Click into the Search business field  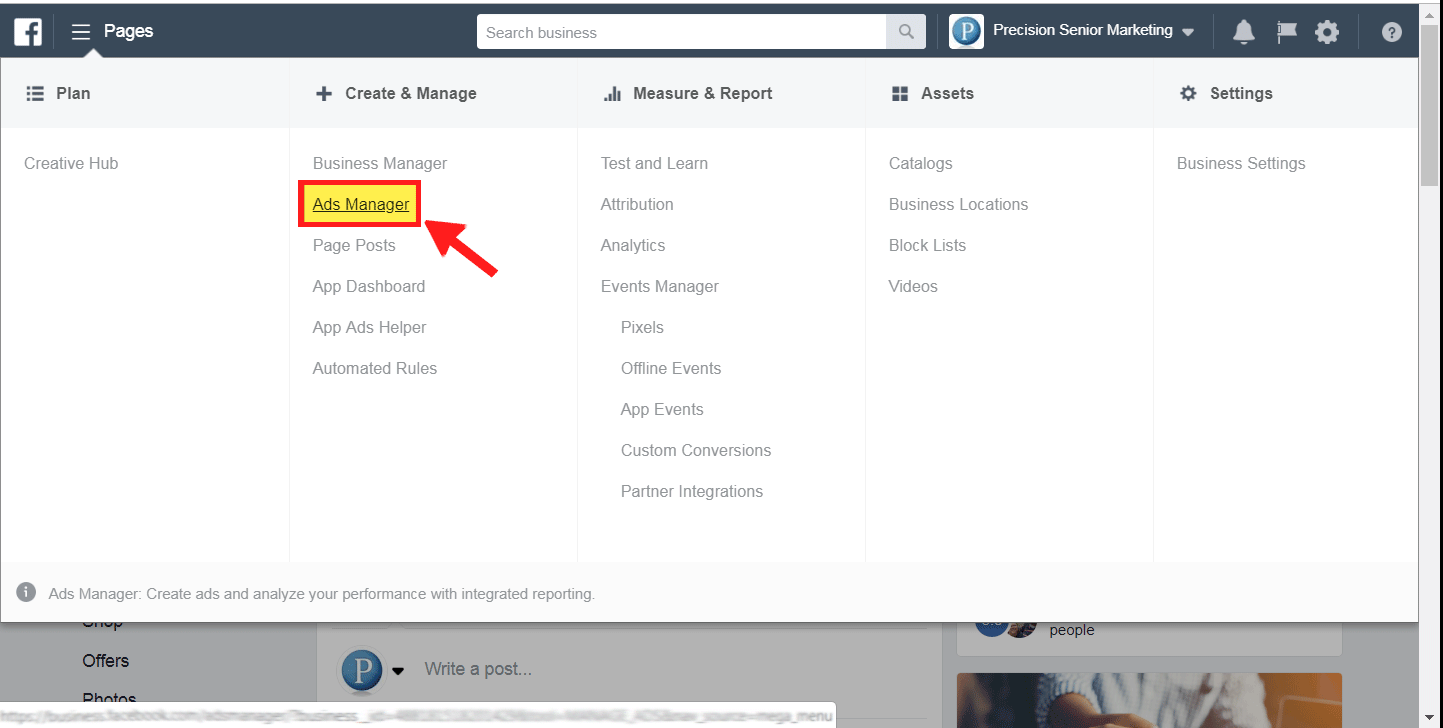682,32
